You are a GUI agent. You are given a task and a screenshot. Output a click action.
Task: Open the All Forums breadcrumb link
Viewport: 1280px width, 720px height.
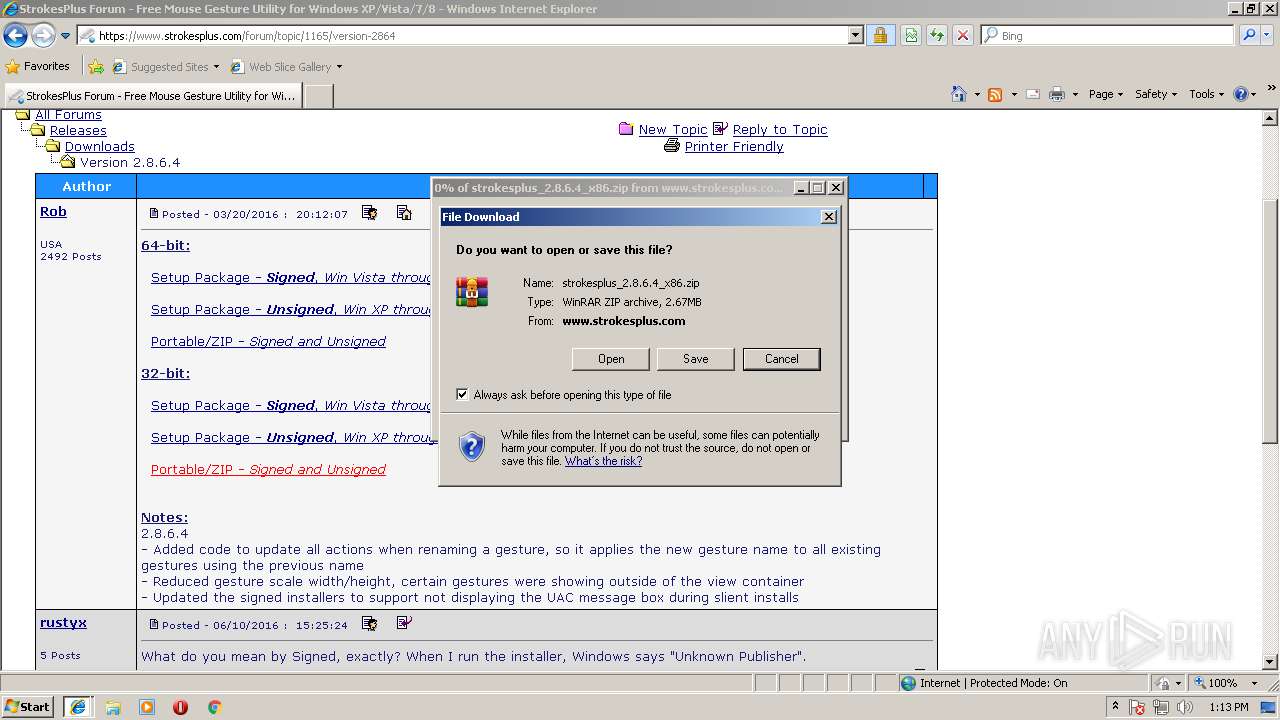click(68, 115)
